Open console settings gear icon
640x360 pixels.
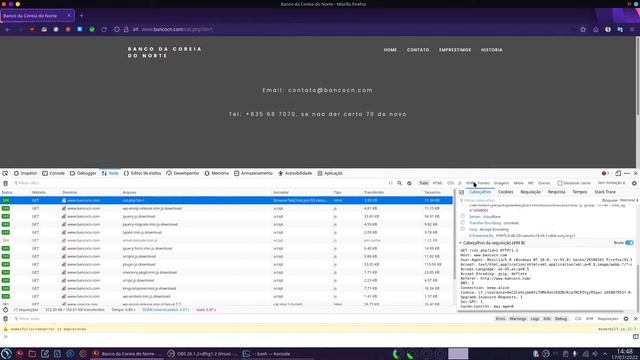(626, 319)
